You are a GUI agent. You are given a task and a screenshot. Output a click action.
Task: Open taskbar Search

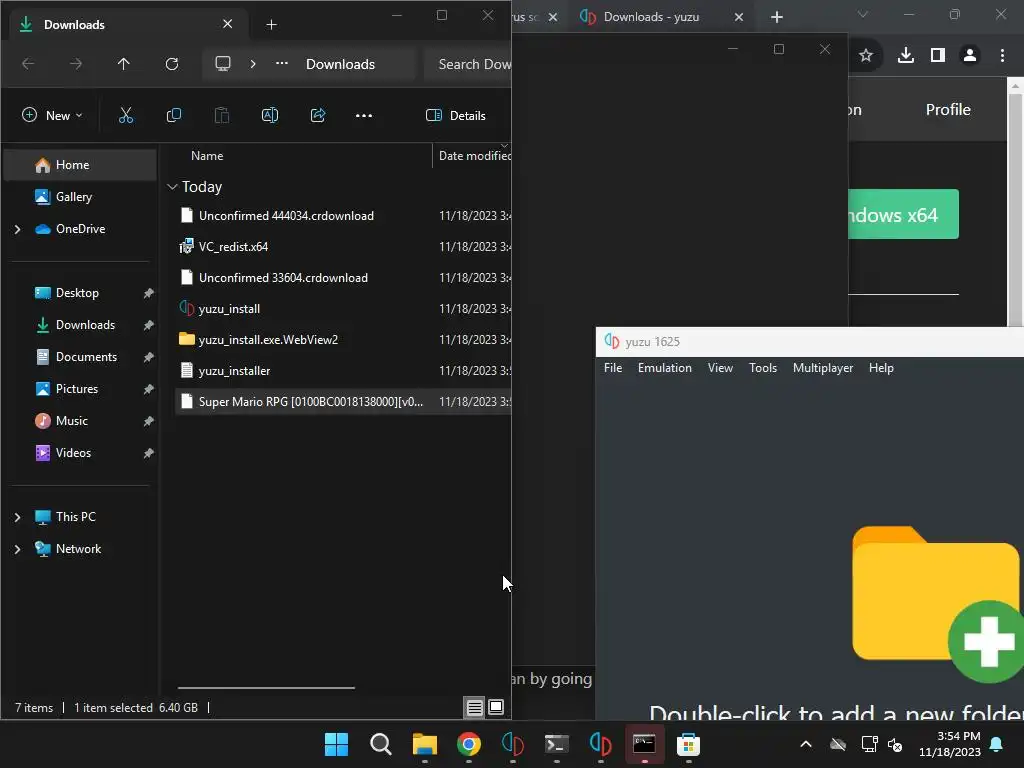click(x=381, y=744)
